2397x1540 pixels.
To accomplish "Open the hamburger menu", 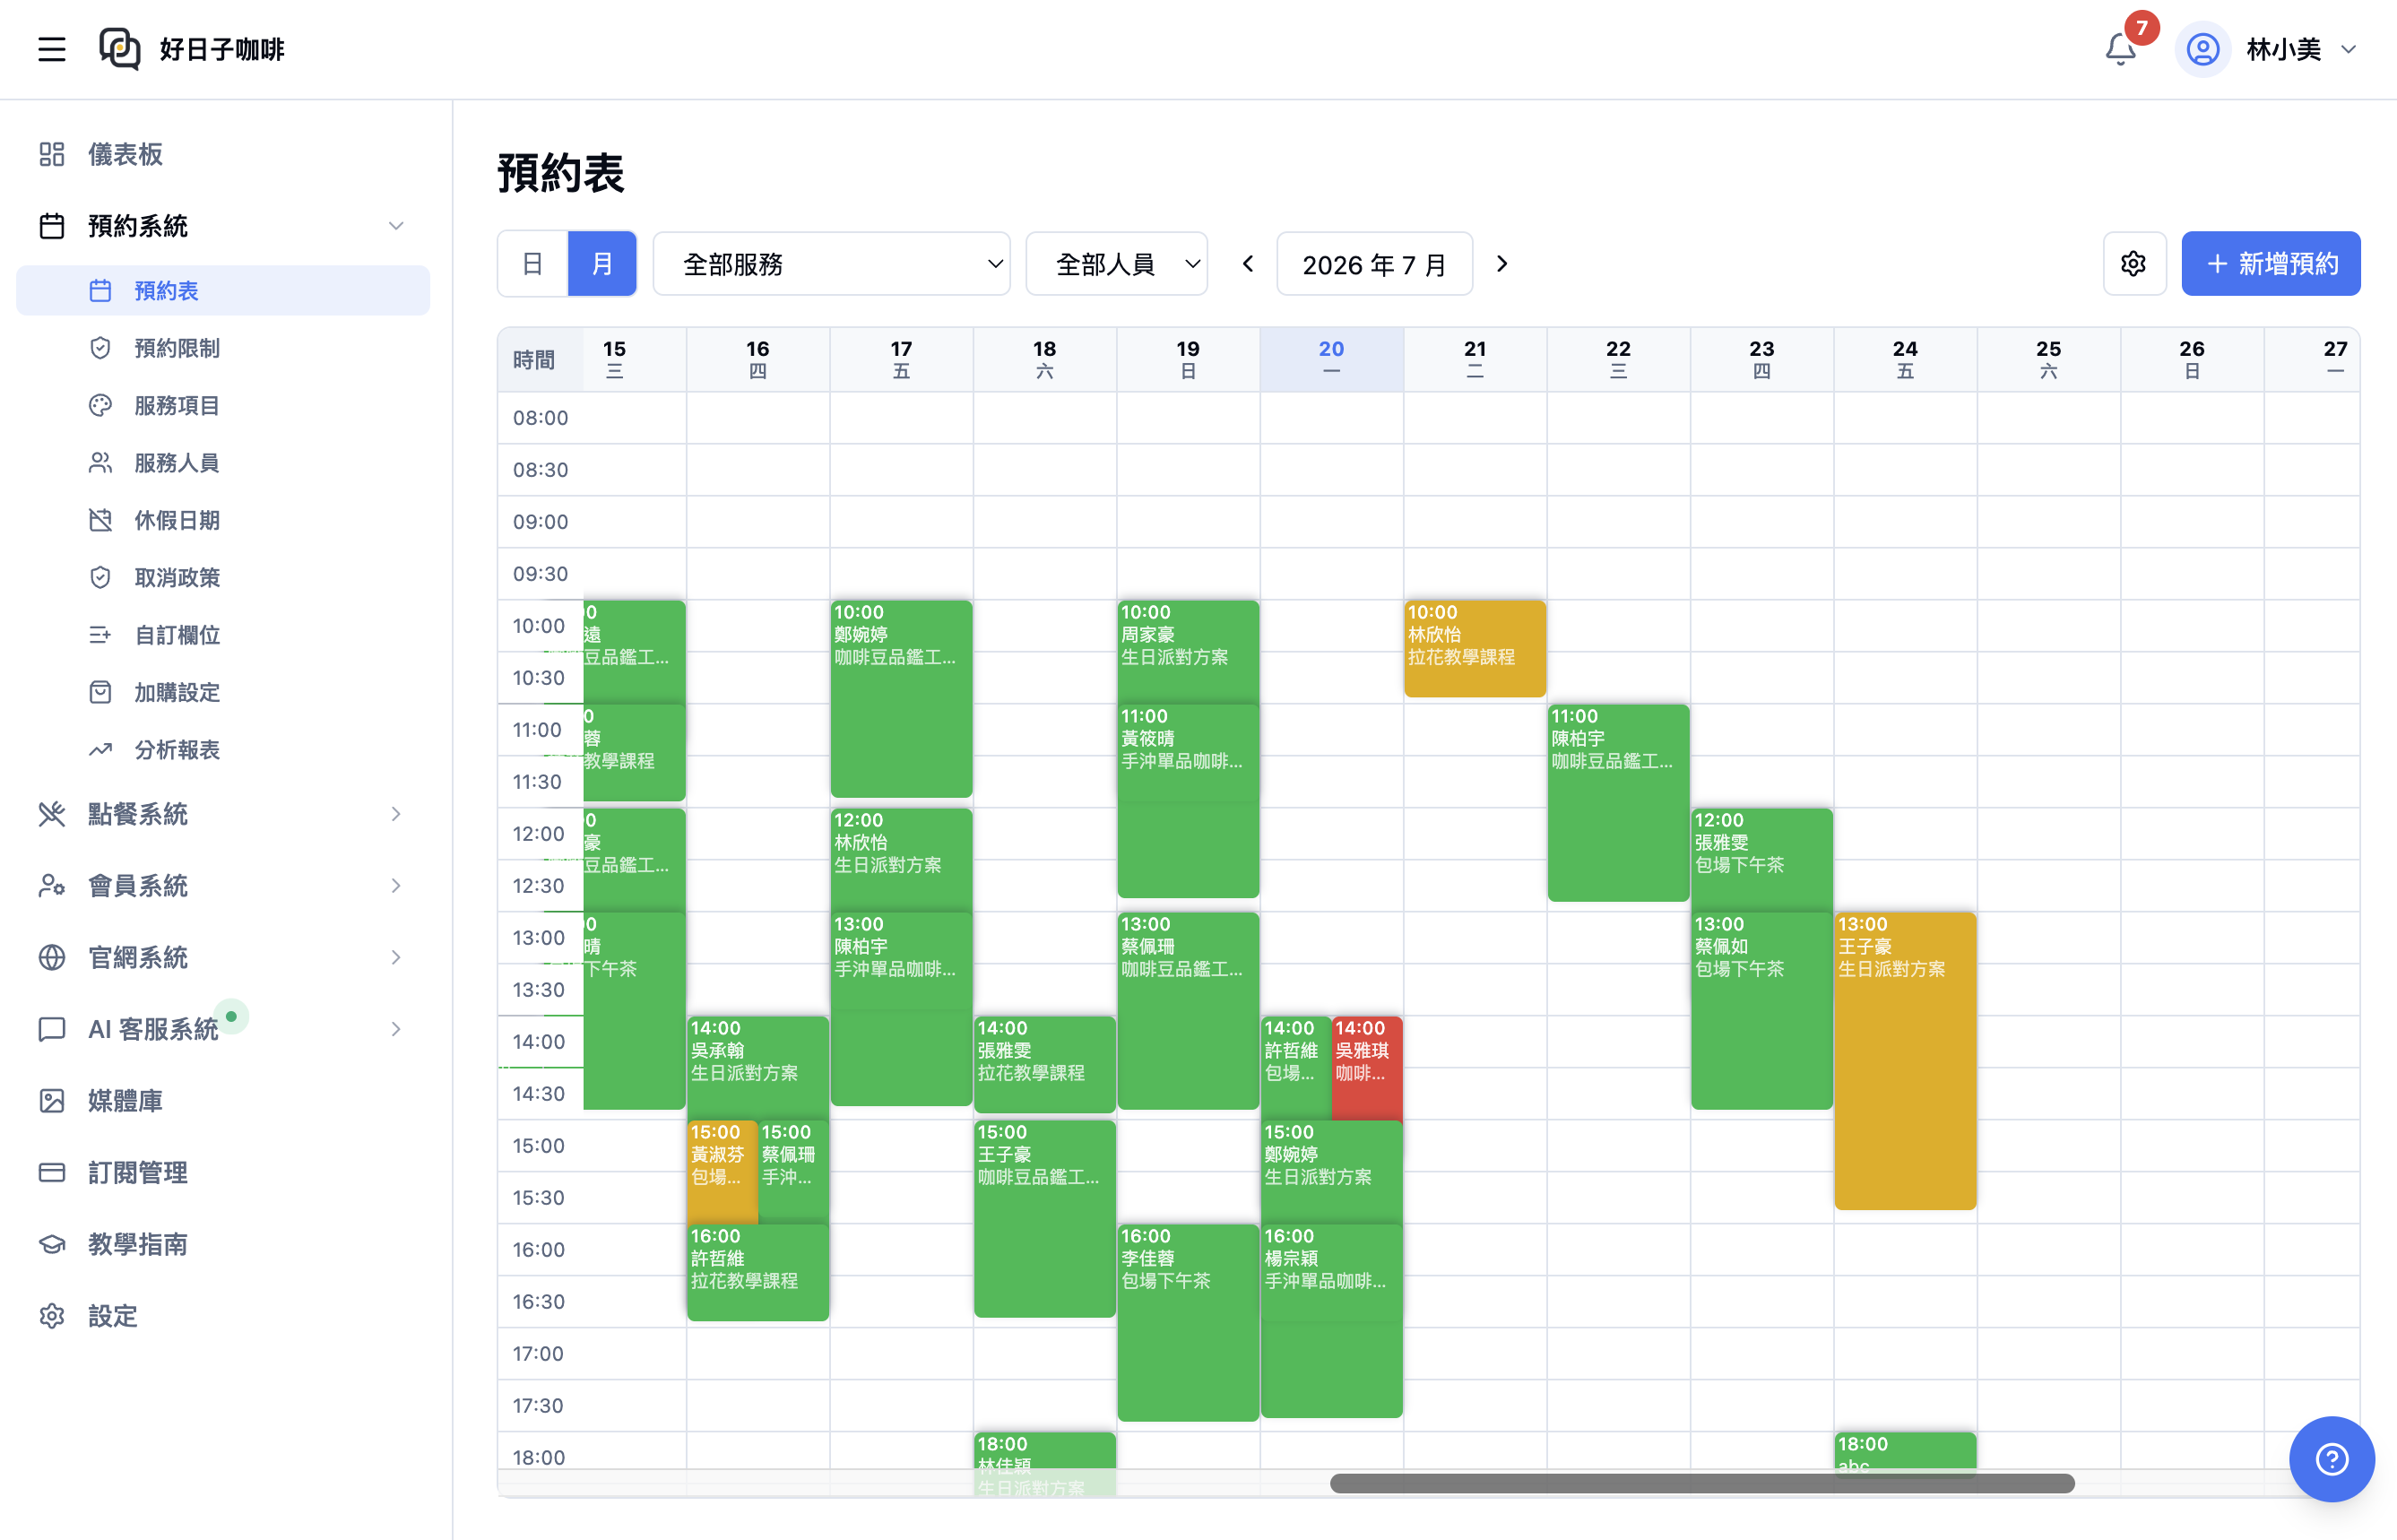I will click(52, 49).
